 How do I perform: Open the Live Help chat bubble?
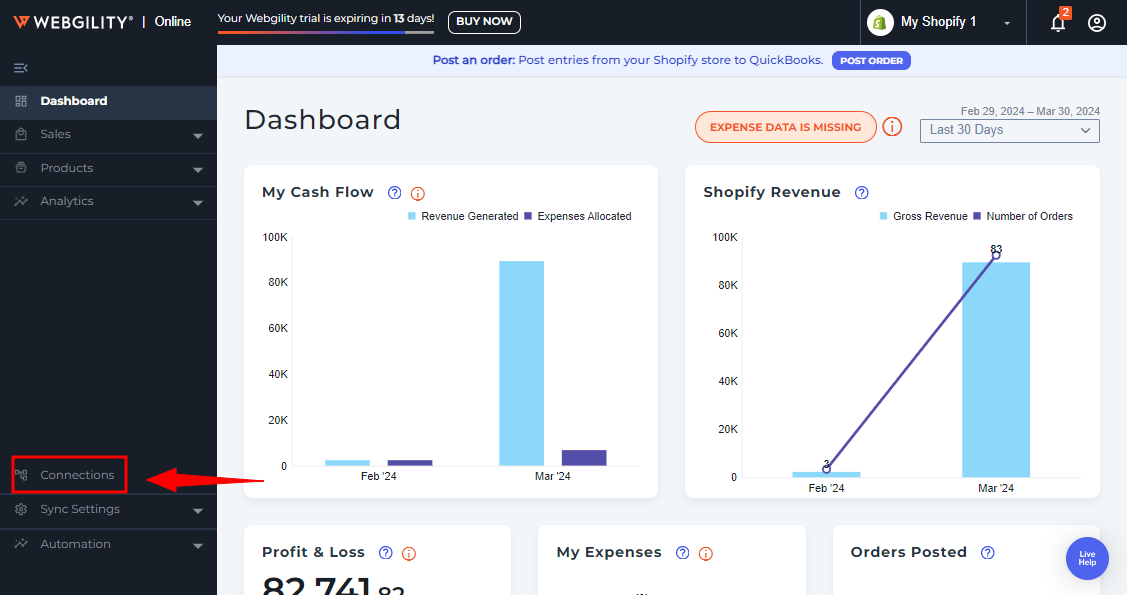pyautogui.click(x=1087, y=558)
